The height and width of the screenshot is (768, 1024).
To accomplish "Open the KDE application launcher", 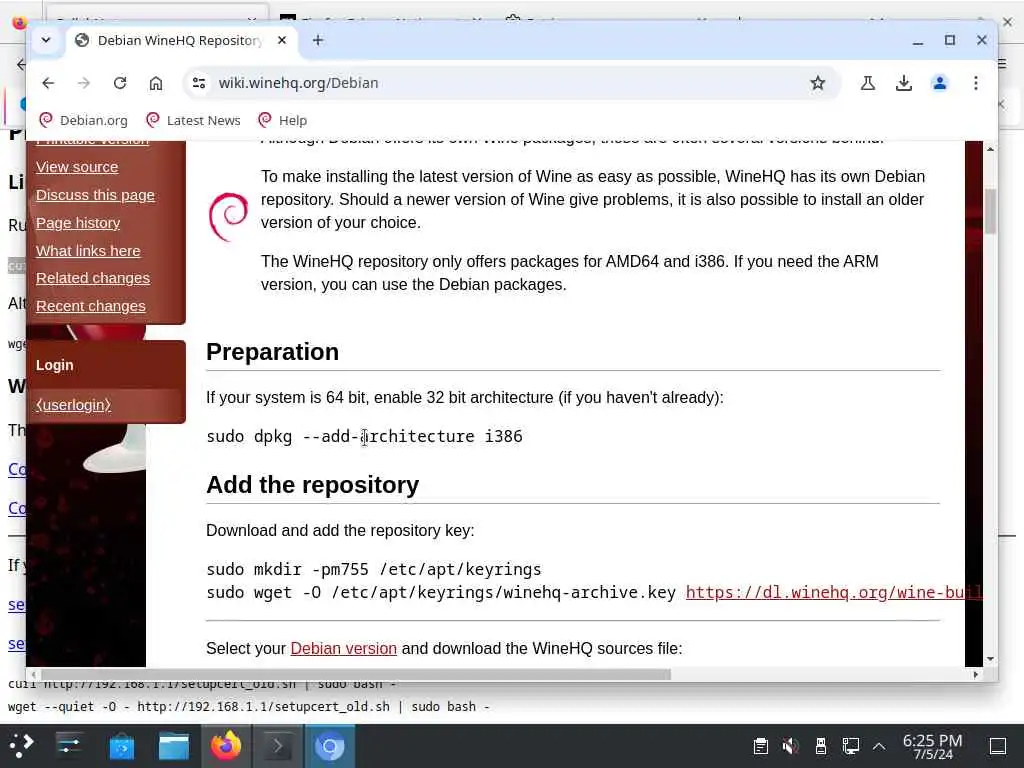I will click(x=21, y=746).
